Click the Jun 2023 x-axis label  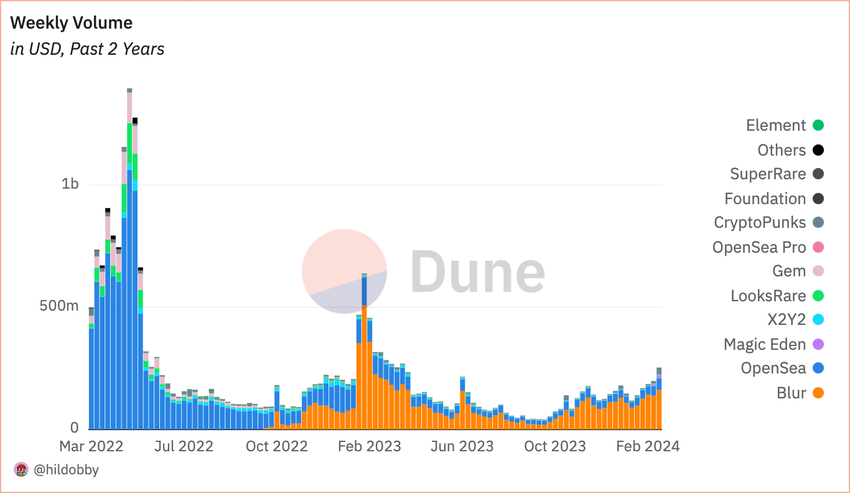pyautogui.click(x=462, y=446)
